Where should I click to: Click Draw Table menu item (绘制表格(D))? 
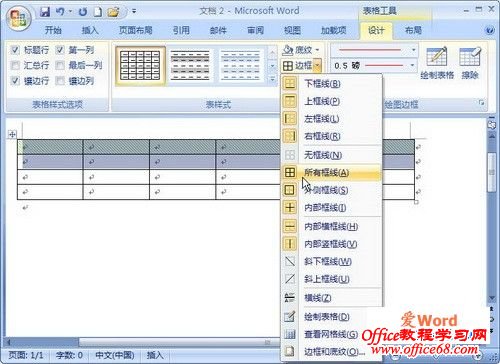coord(331,316)
